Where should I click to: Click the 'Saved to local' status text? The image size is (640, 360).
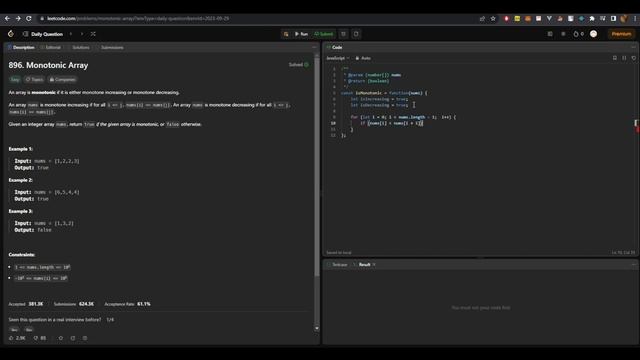coord(339,253)
